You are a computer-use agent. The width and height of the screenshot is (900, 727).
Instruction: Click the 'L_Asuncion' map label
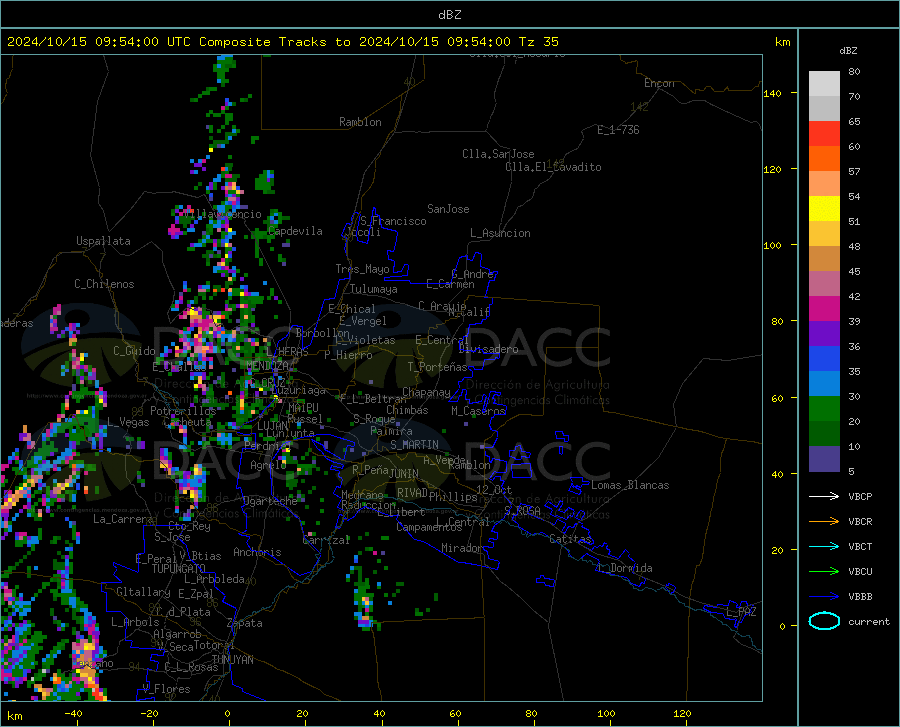click(500, 233)
